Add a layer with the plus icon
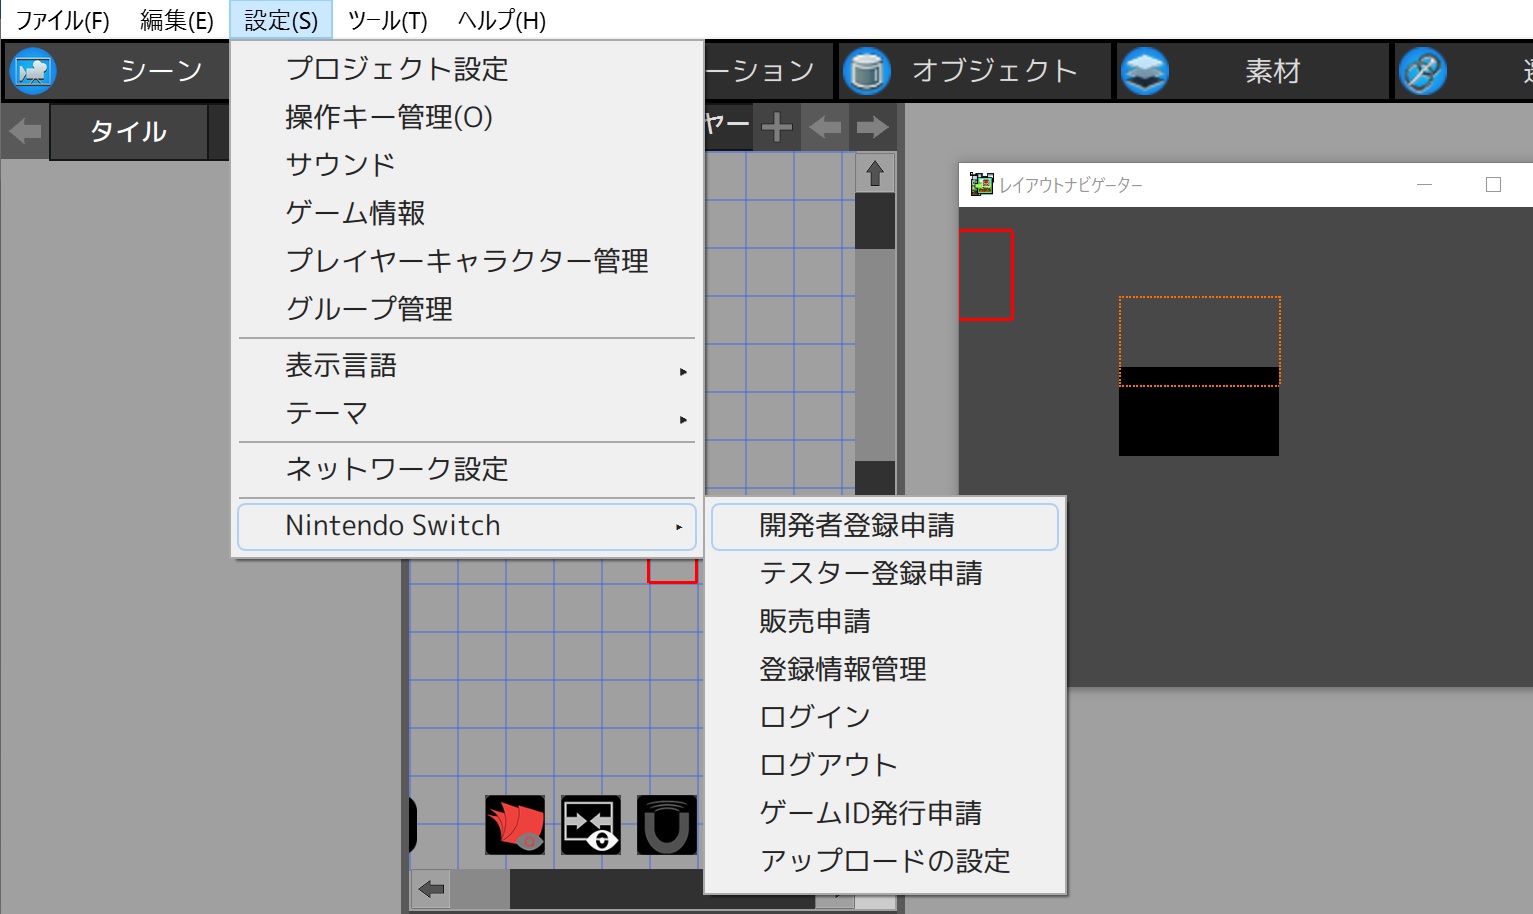 [x=777, y=127]
